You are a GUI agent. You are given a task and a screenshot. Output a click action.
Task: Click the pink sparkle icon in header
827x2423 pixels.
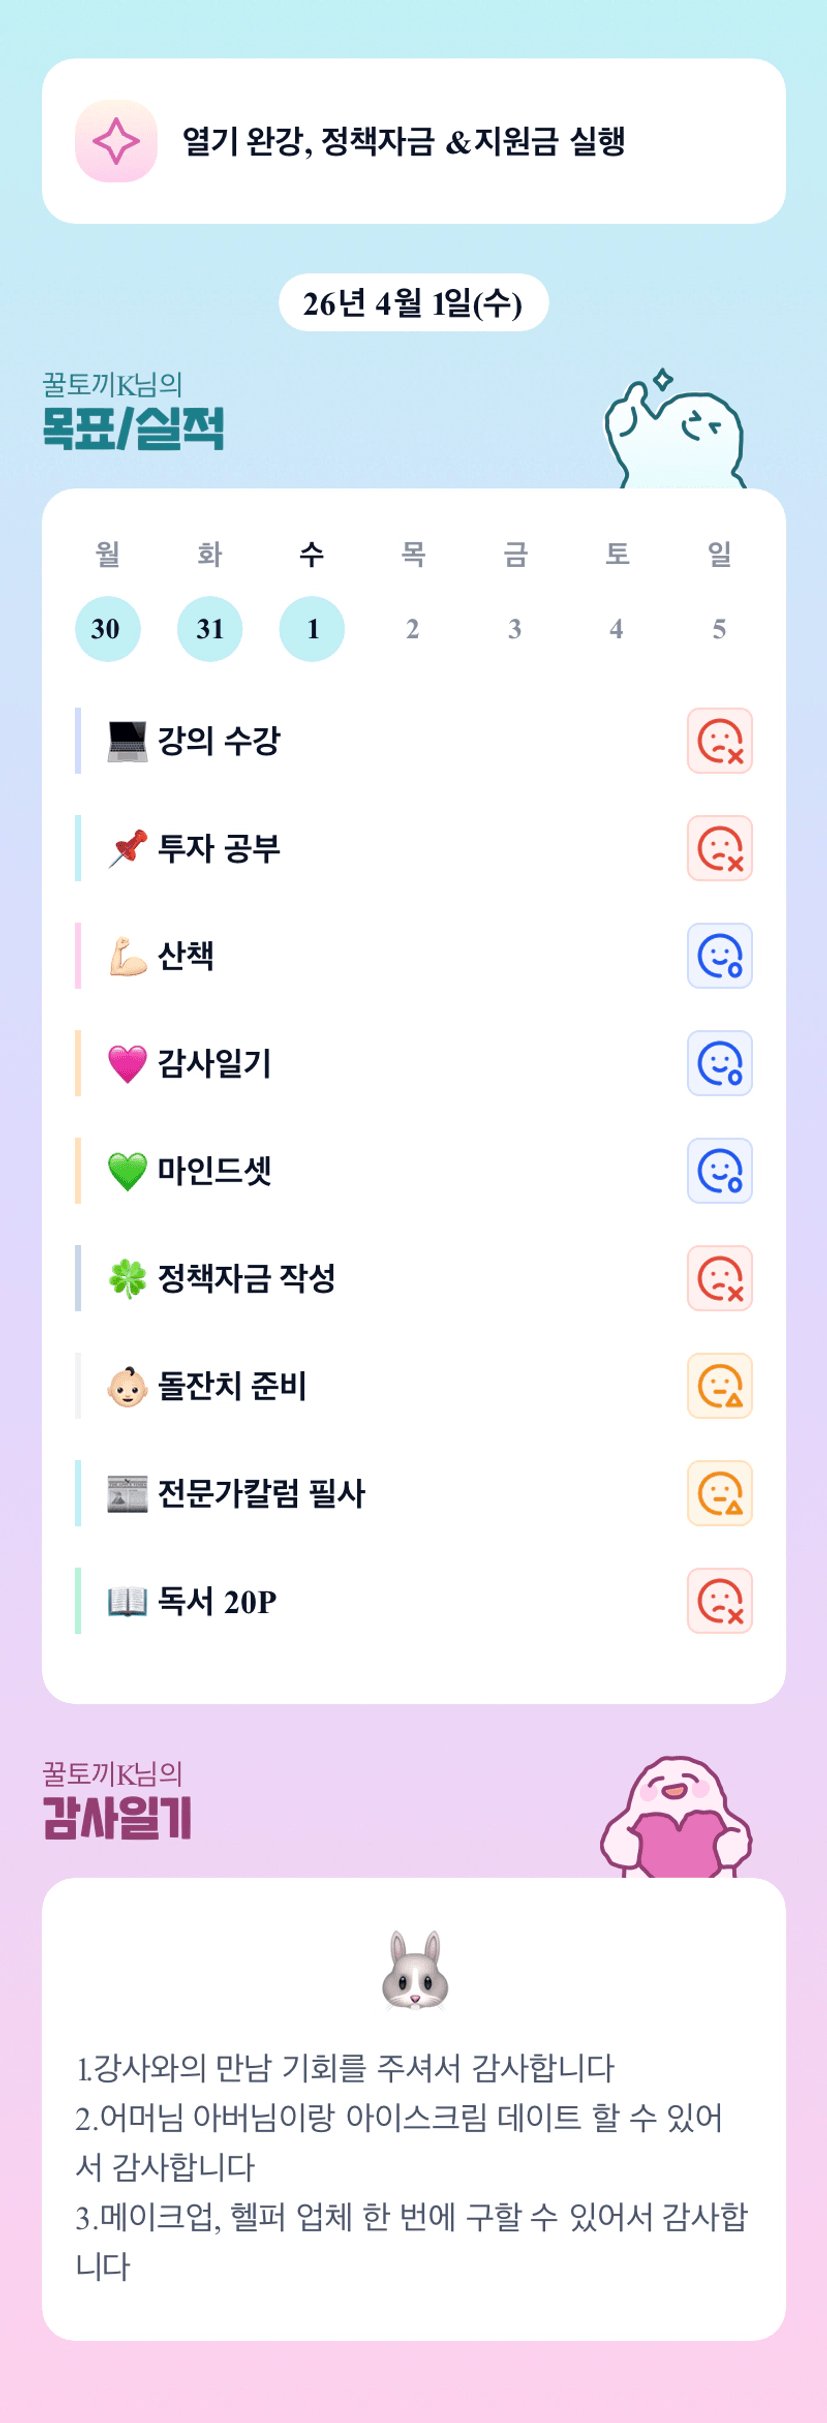(116, 141)
